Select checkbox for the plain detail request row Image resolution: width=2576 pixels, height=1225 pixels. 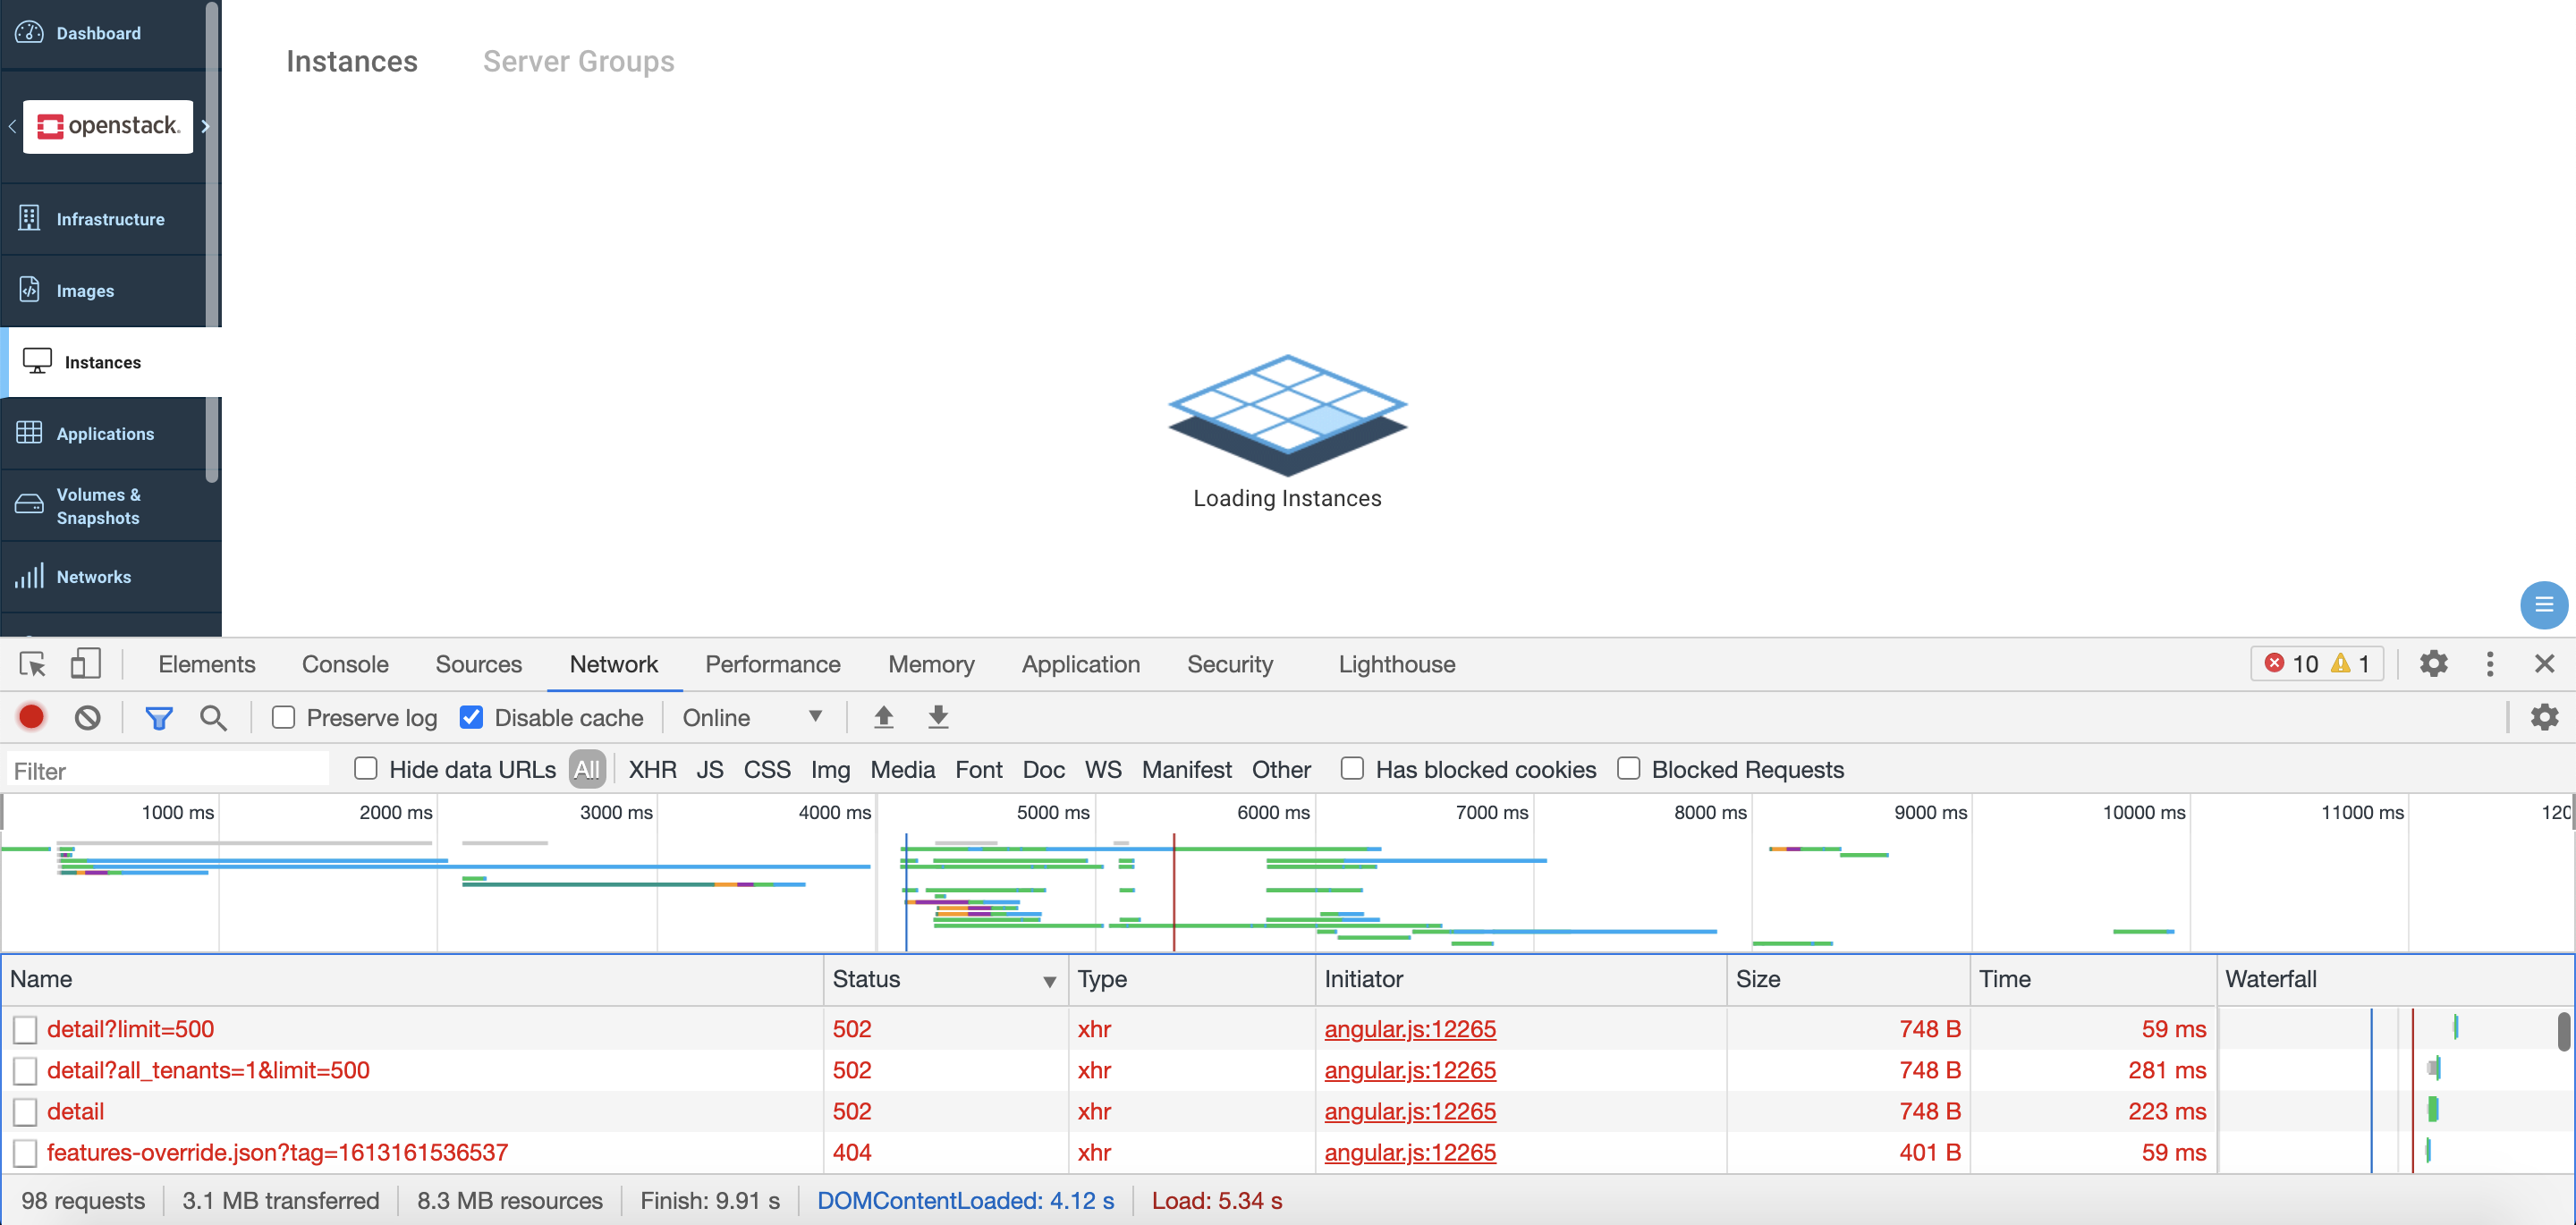tap(25, 1111)
